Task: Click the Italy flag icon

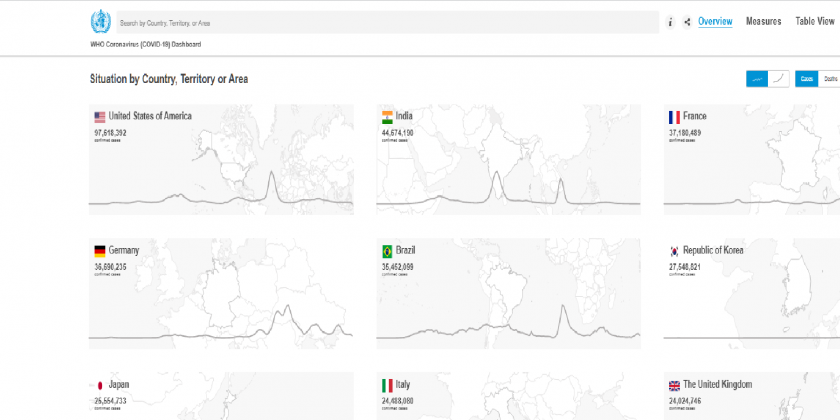Action: point(387,385)
